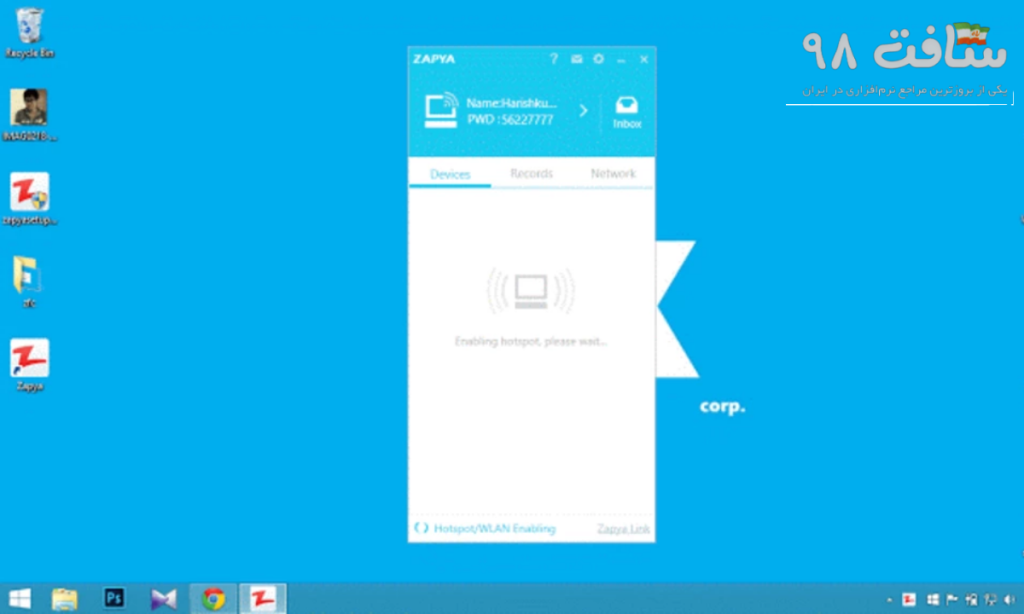This screenshot has width=1024, height=614.
Task: Show hidden system tray icons arrow
Action: 888,600
